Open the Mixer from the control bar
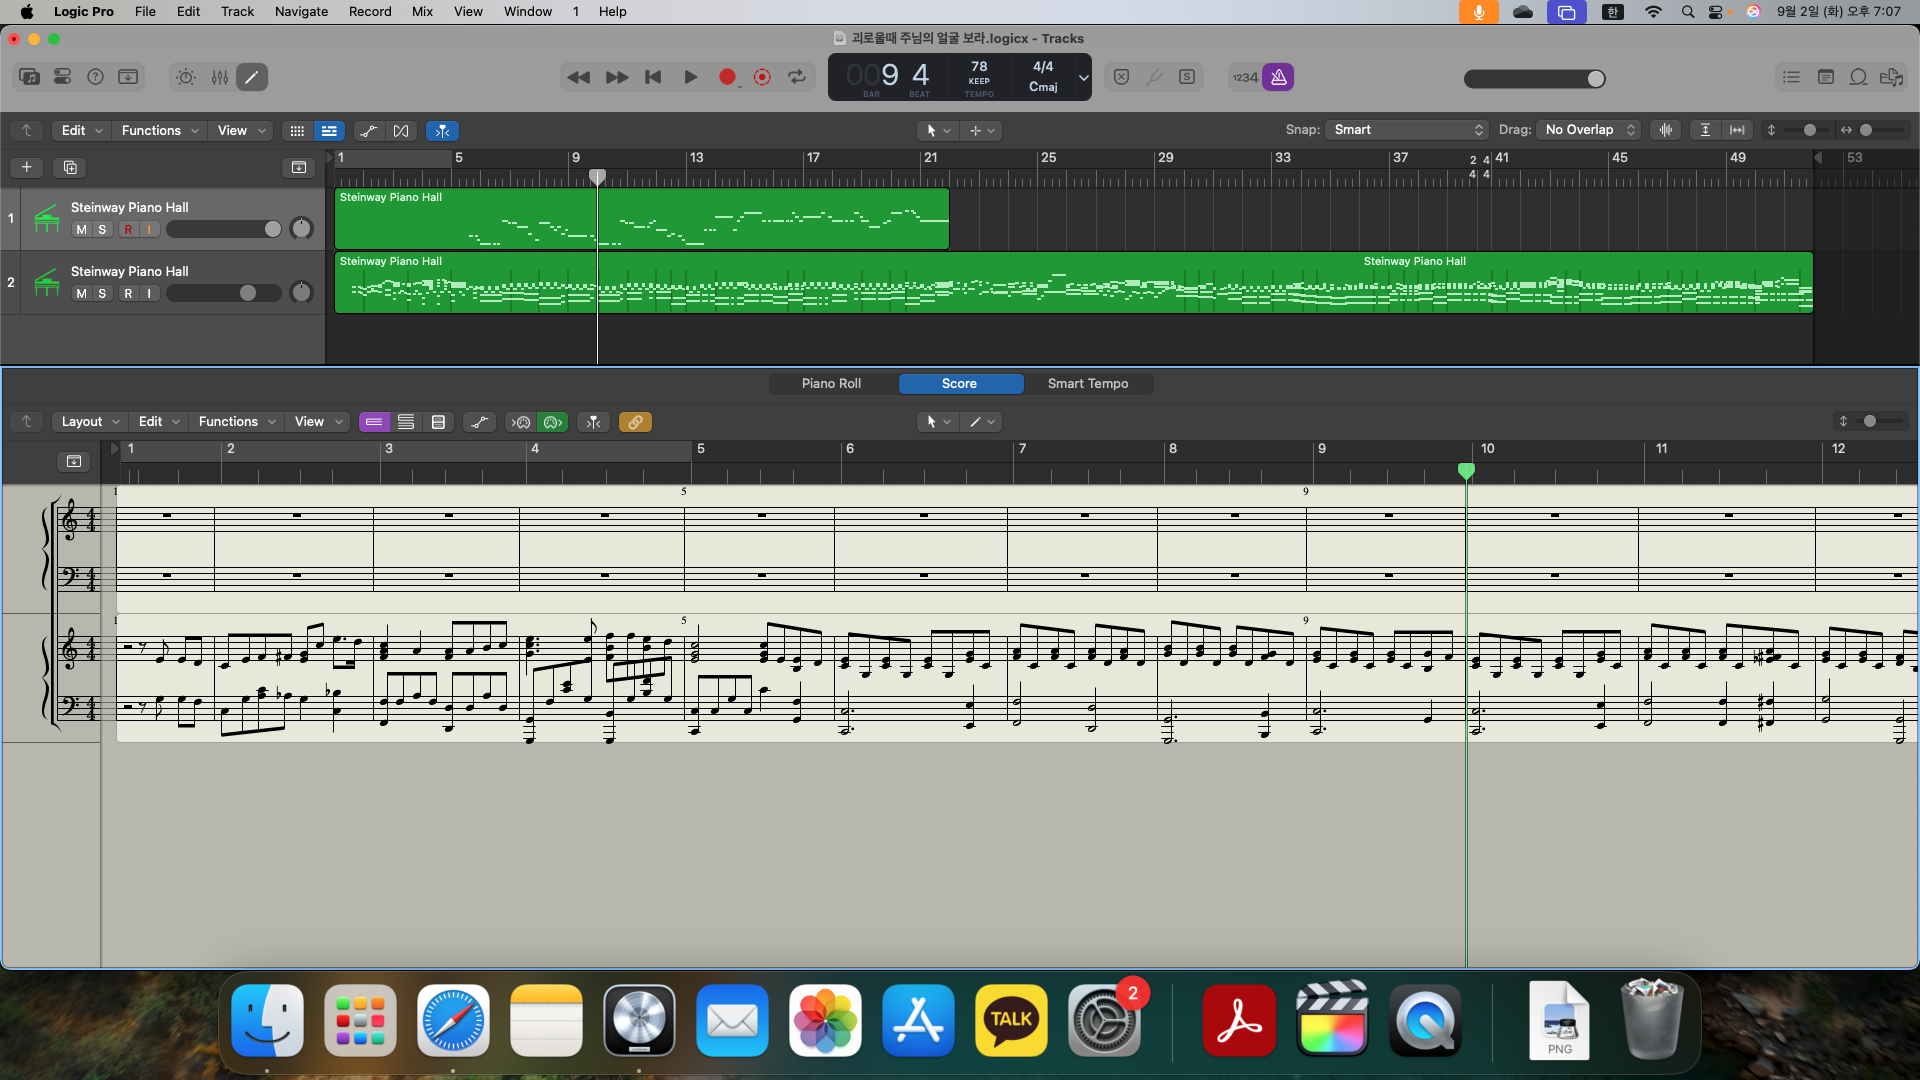1920x1080 pixels. (x=219, y=77)
